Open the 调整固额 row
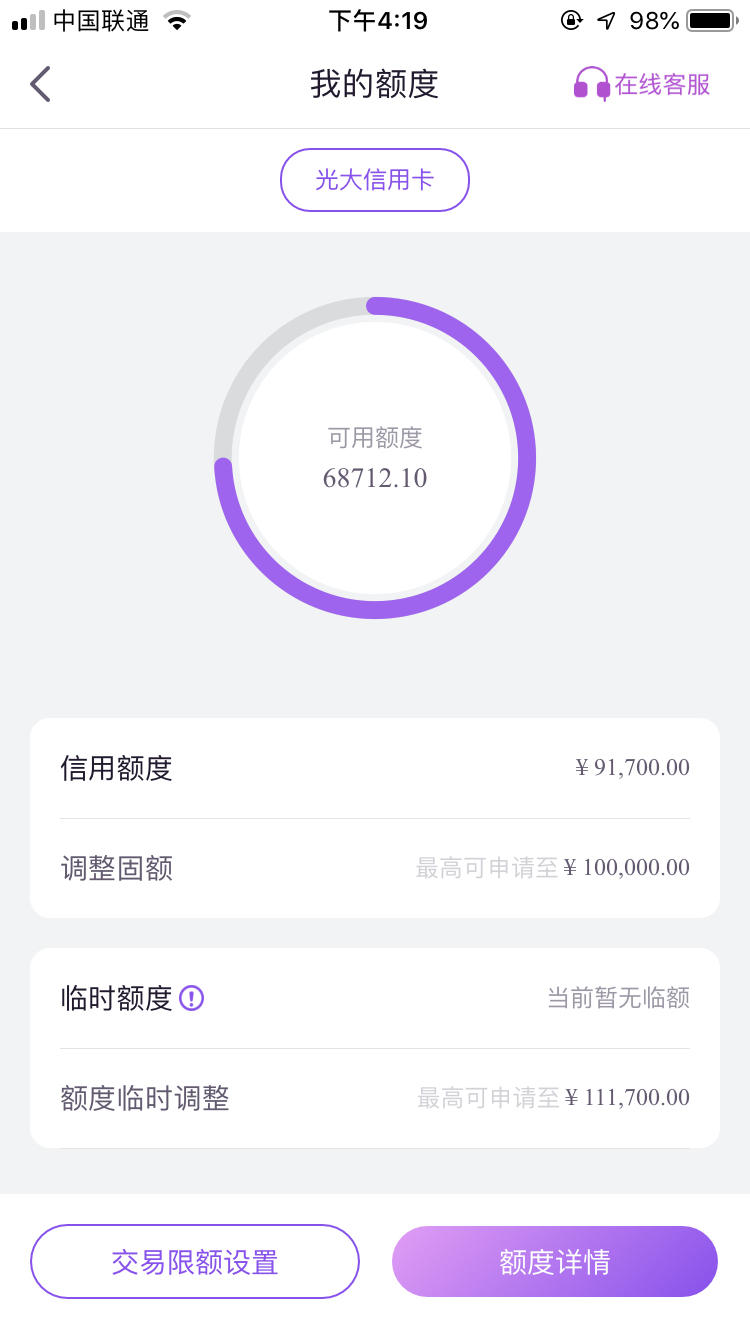750x1334 pixels. [375, 868]
